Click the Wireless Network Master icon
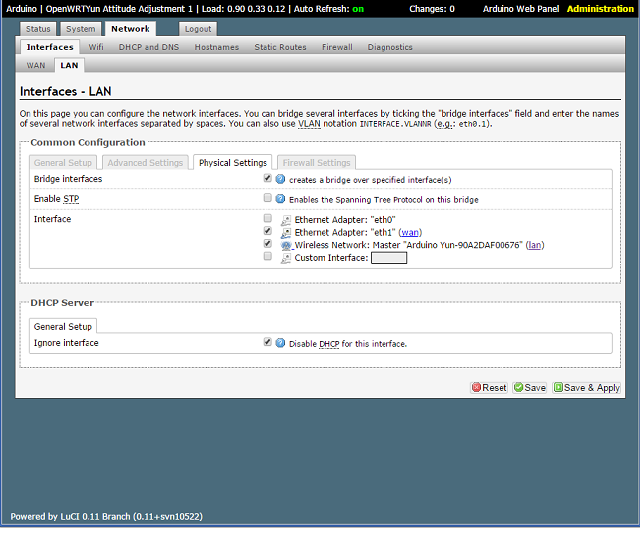The width and height of the screenshot is (640, 533). pos(286,246)
